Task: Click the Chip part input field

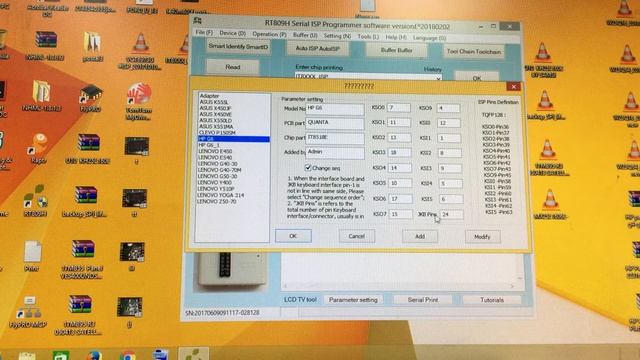Action: coord(335,138)
